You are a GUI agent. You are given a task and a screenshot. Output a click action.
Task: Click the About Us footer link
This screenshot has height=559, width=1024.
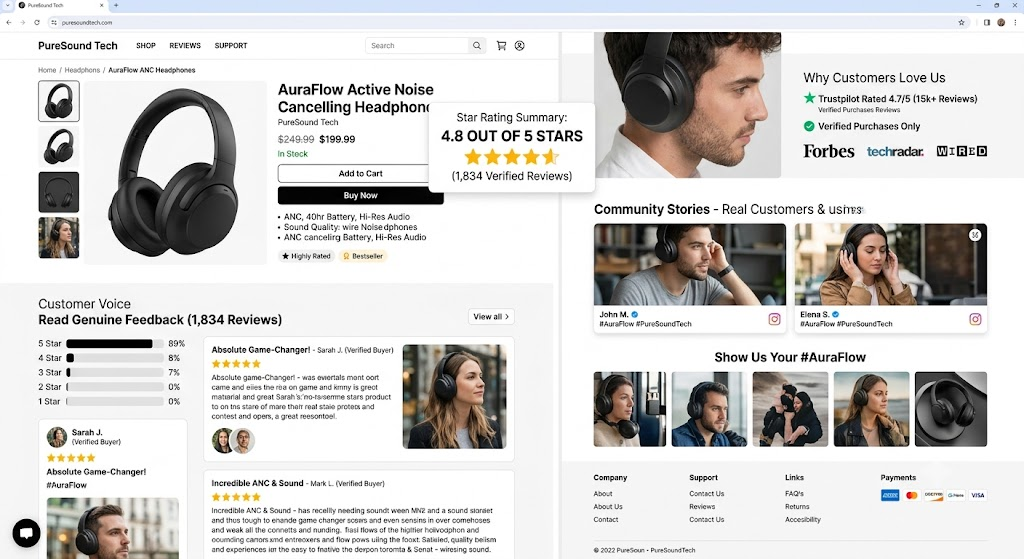point(608,507)
